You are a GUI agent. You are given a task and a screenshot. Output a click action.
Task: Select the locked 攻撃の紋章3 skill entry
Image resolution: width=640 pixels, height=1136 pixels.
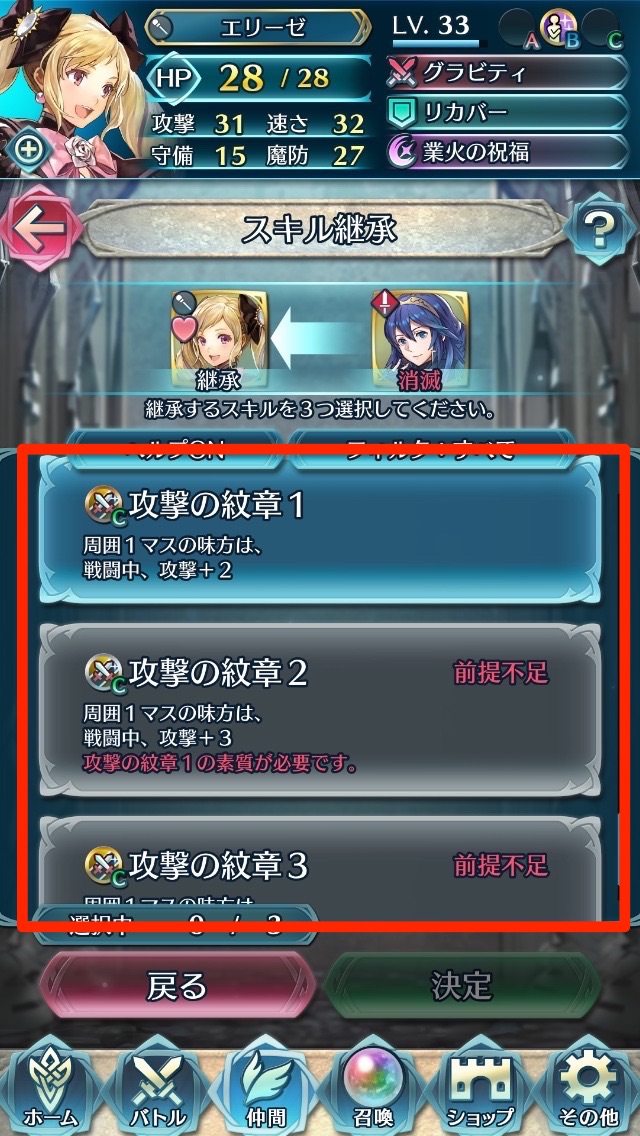(320, 868)
